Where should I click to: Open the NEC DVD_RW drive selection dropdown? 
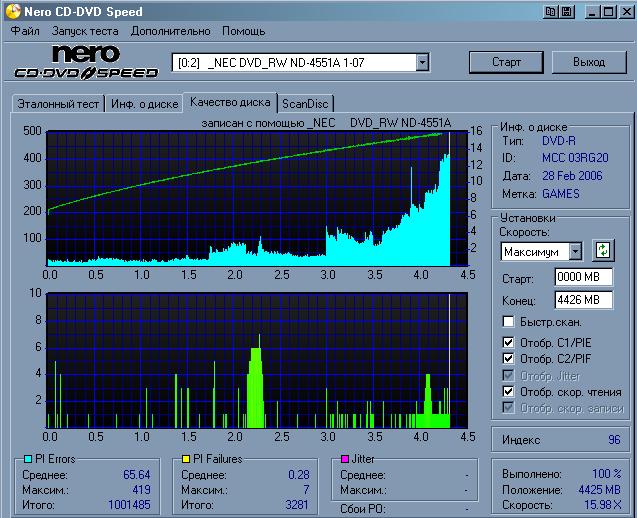[422, 62]
